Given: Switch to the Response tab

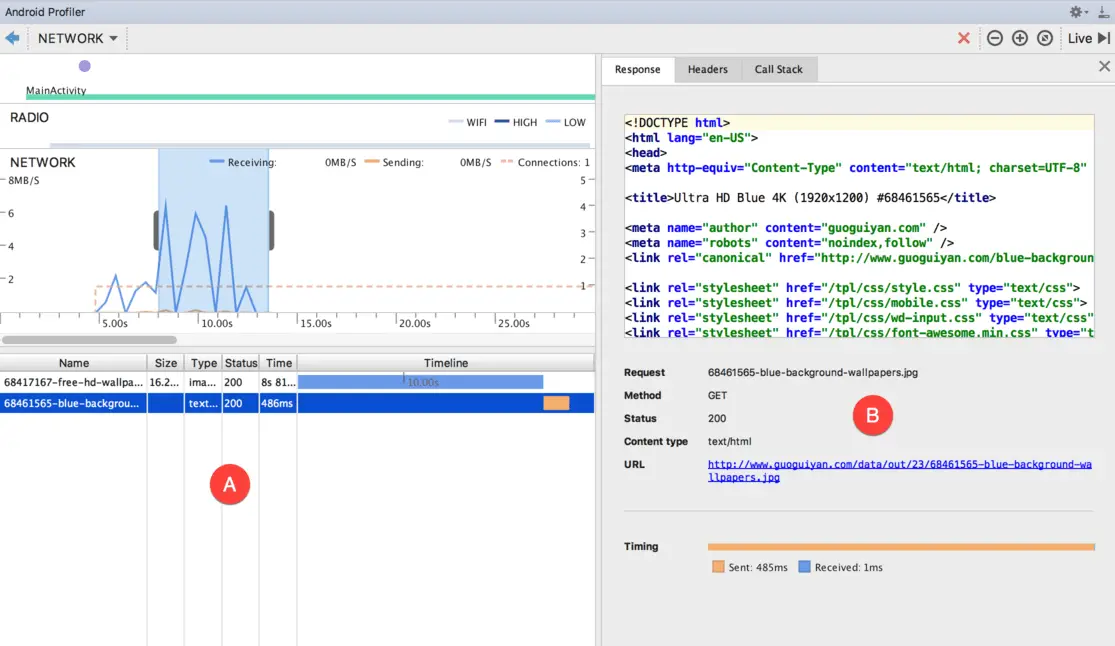Looking at the screenshot, I should (x=637, y=69).
